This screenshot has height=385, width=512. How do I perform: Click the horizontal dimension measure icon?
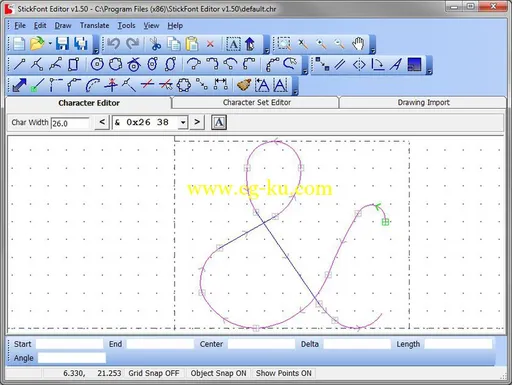pyautogui.click(x=221, y=85)
